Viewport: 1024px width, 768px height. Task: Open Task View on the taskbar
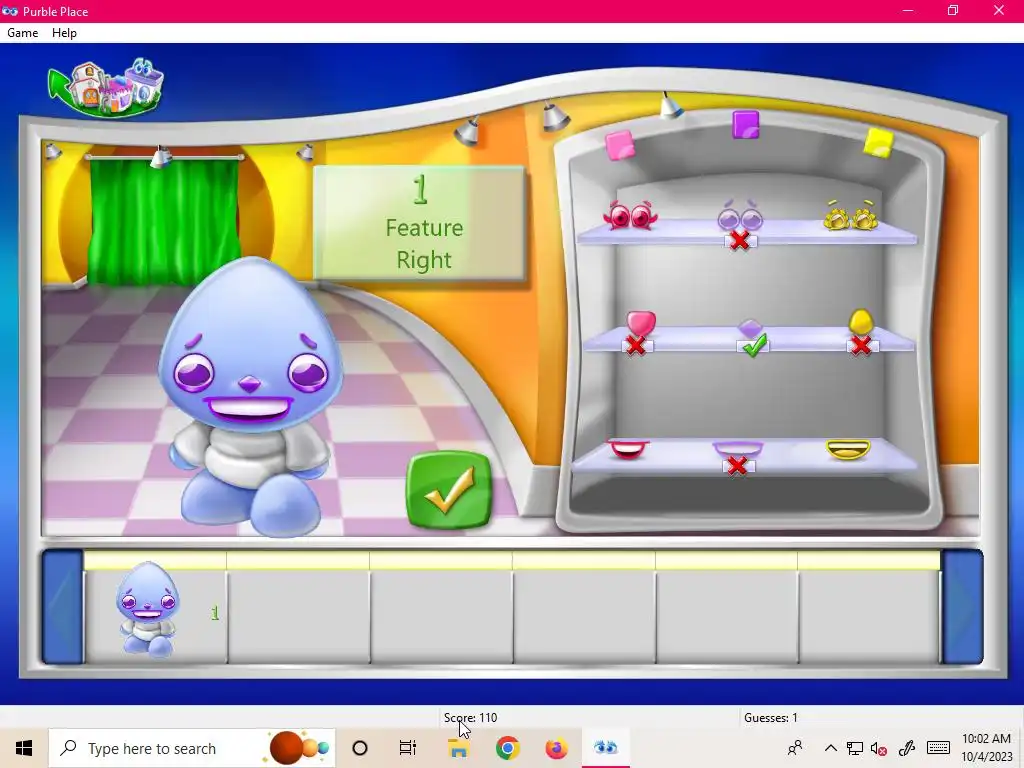408,748
